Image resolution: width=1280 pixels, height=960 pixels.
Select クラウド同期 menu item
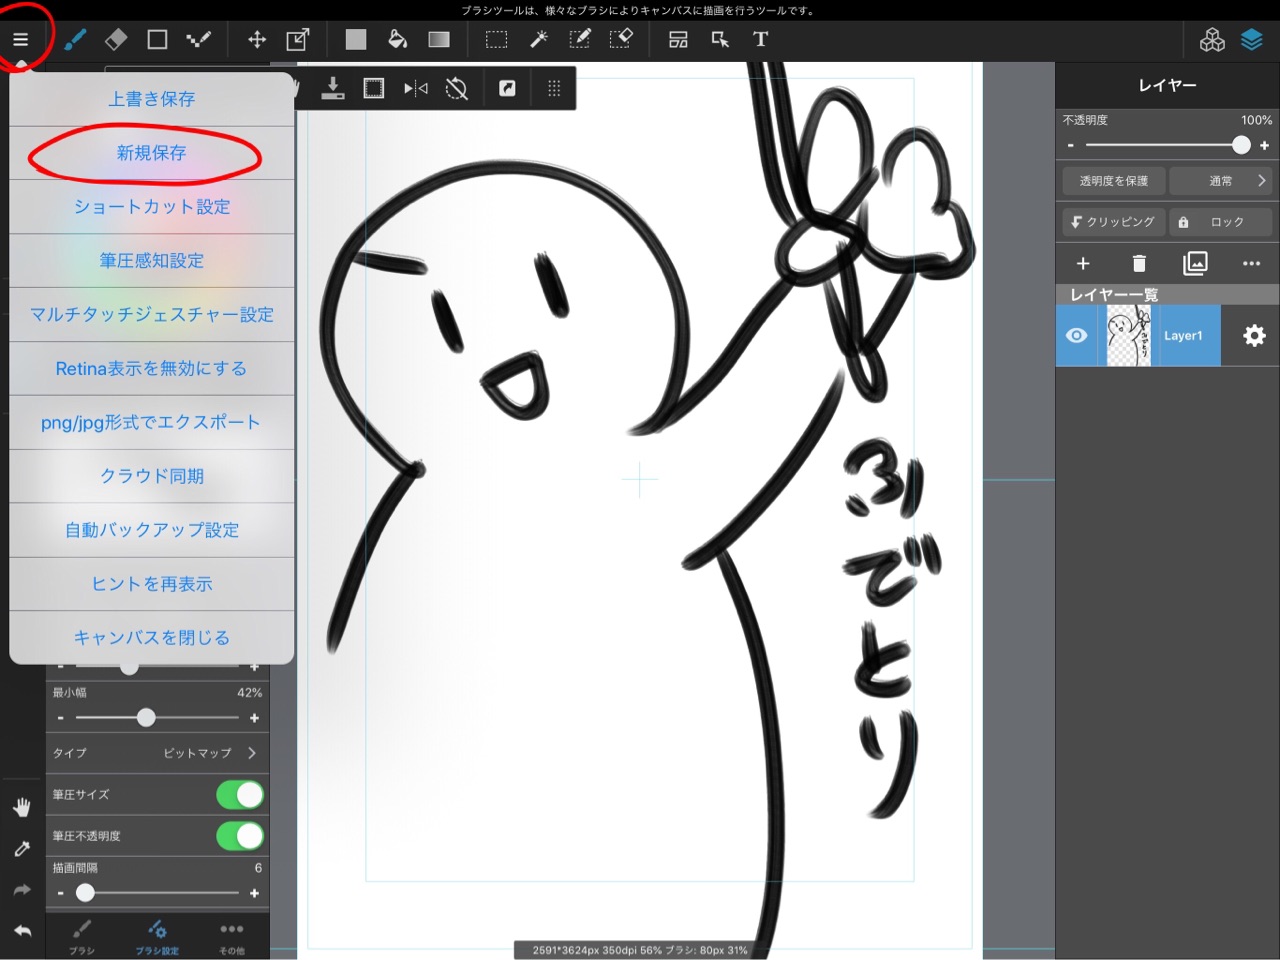(x=152, y=476)
